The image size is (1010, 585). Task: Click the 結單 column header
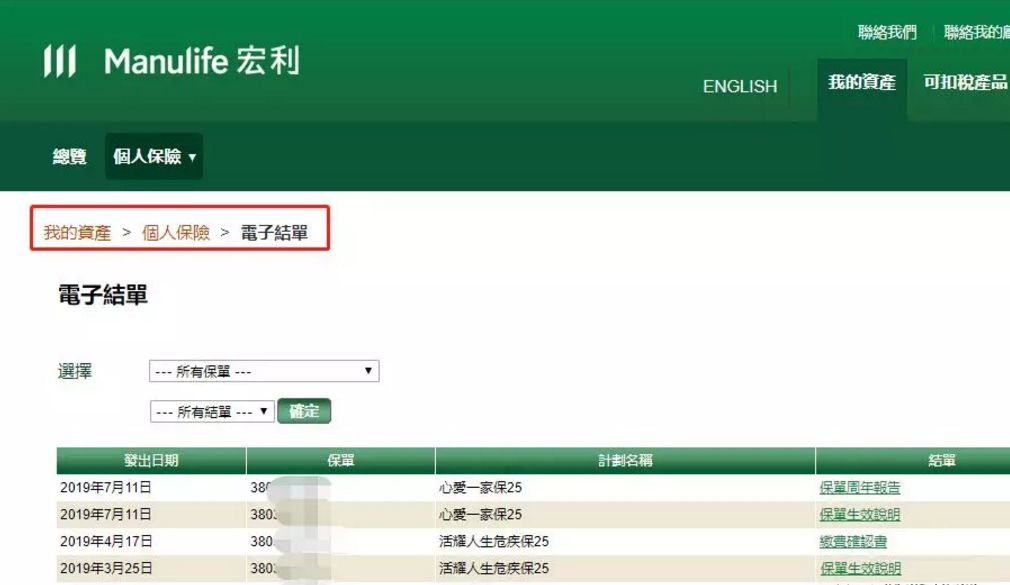[942, 460]
